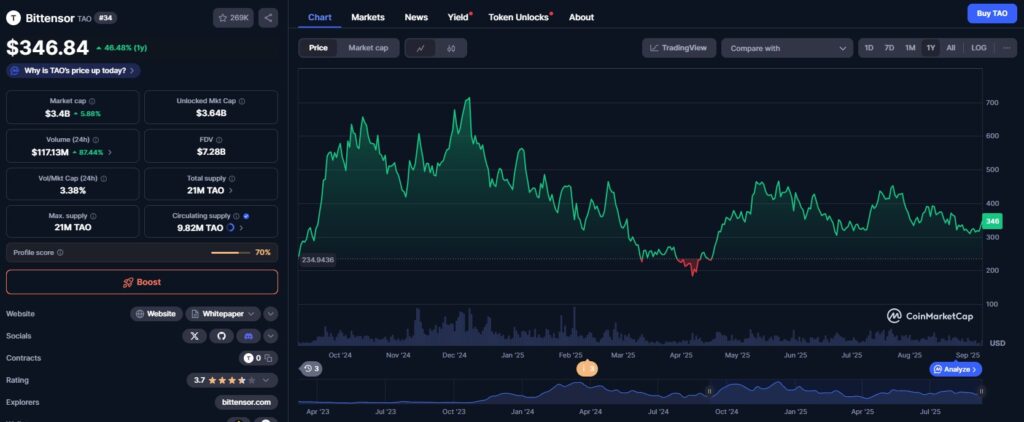Open the Circulating supply info icon
Screen dimensions: 1024x422
point(236,216)
